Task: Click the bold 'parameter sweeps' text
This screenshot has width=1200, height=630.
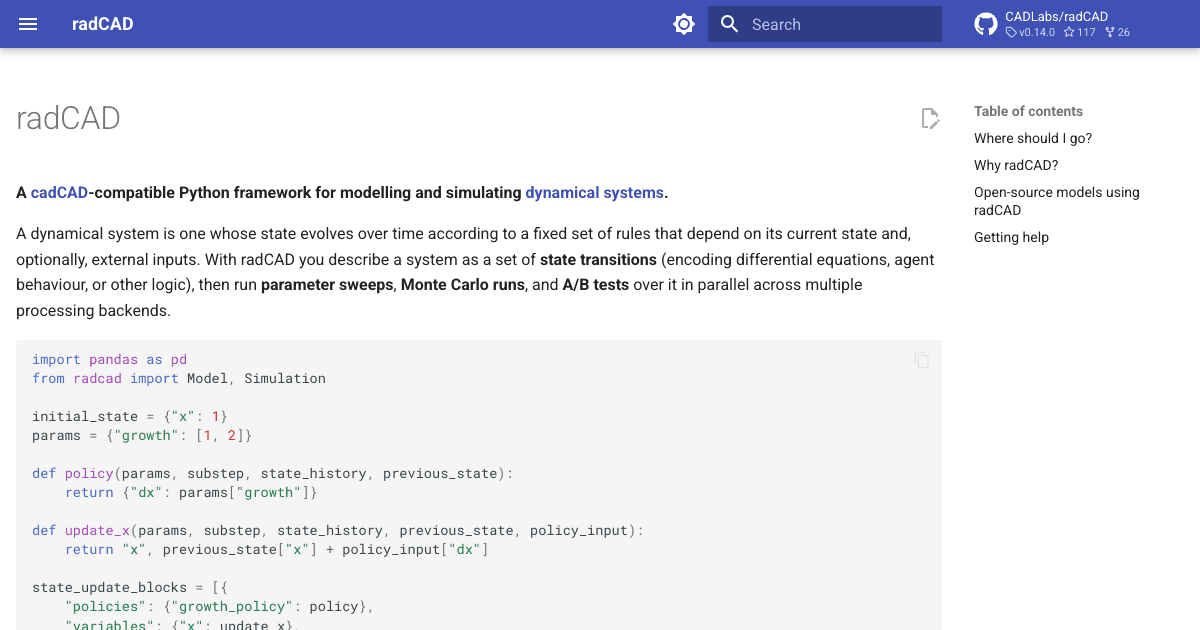Action: click(x=328, y=284)
